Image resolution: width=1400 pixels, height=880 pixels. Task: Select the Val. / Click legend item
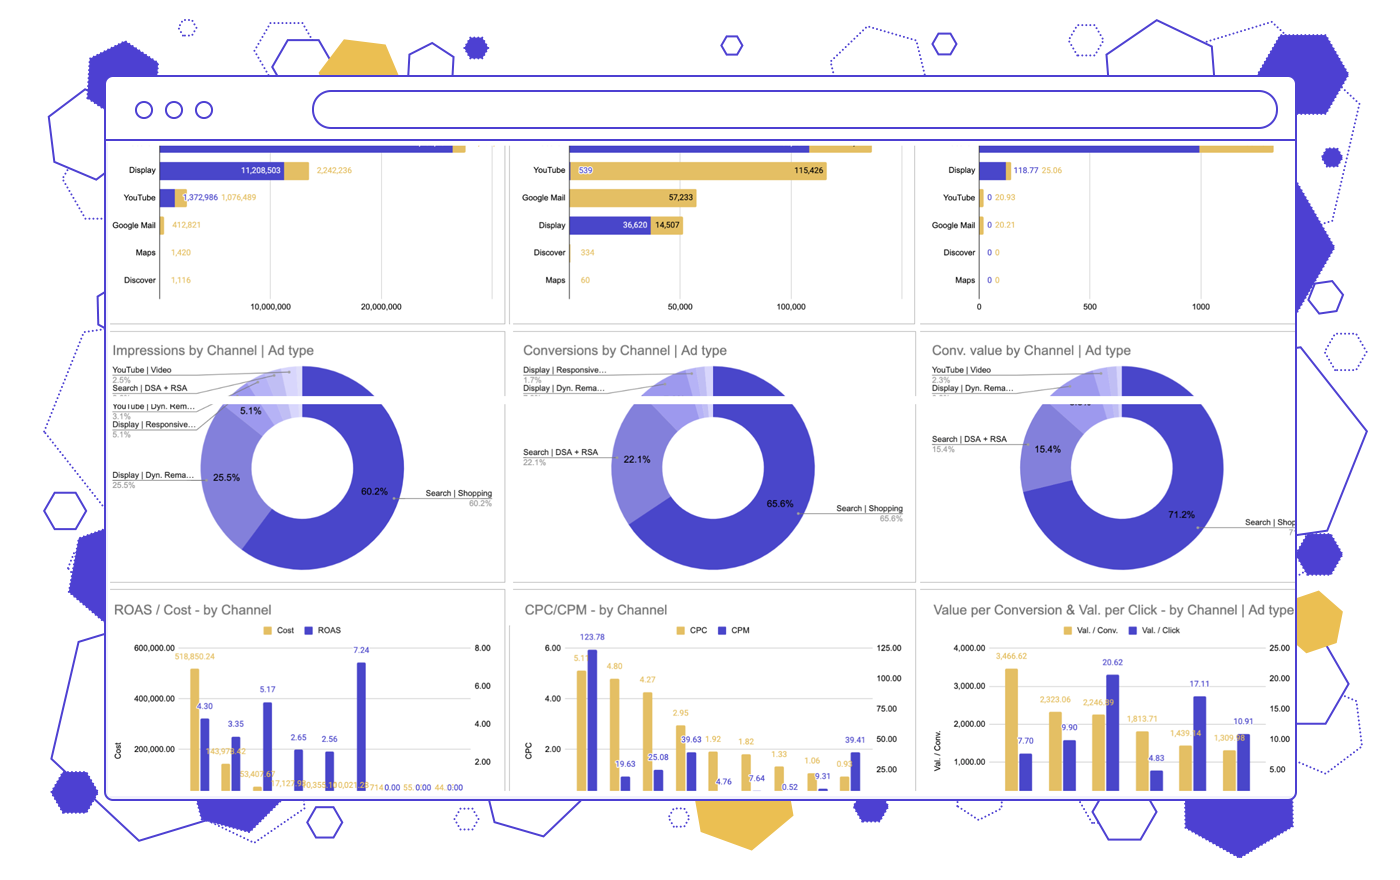point(1154,631)
